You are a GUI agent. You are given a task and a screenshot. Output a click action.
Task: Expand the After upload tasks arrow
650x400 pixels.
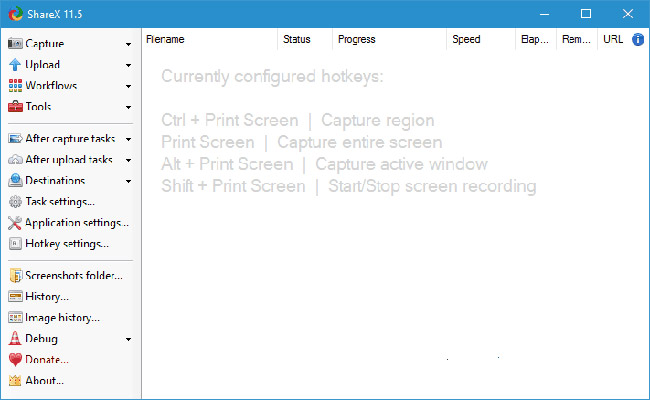[129, 160]
